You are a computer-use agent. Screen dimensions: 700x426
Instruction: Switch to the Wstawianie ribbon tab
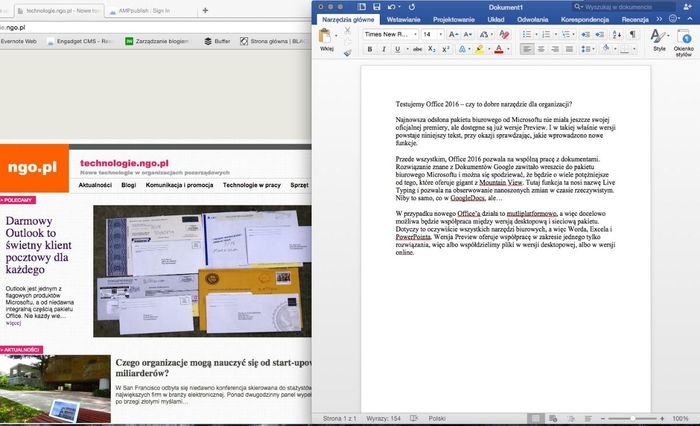coord(402,19)
